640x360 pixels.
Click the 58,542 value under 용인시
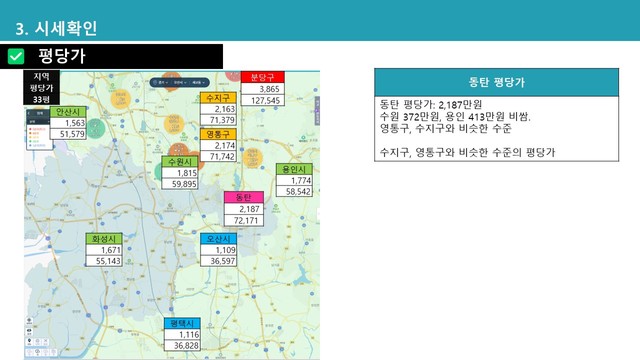click(x=294, y=191)
